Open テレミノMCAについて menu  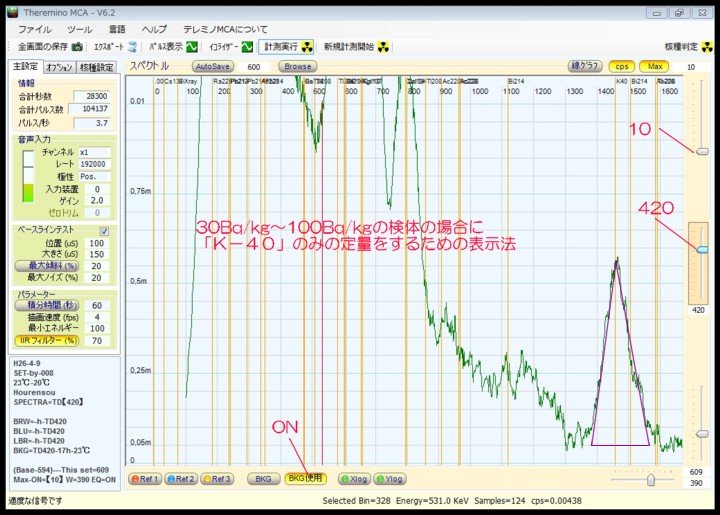point(225,29)
